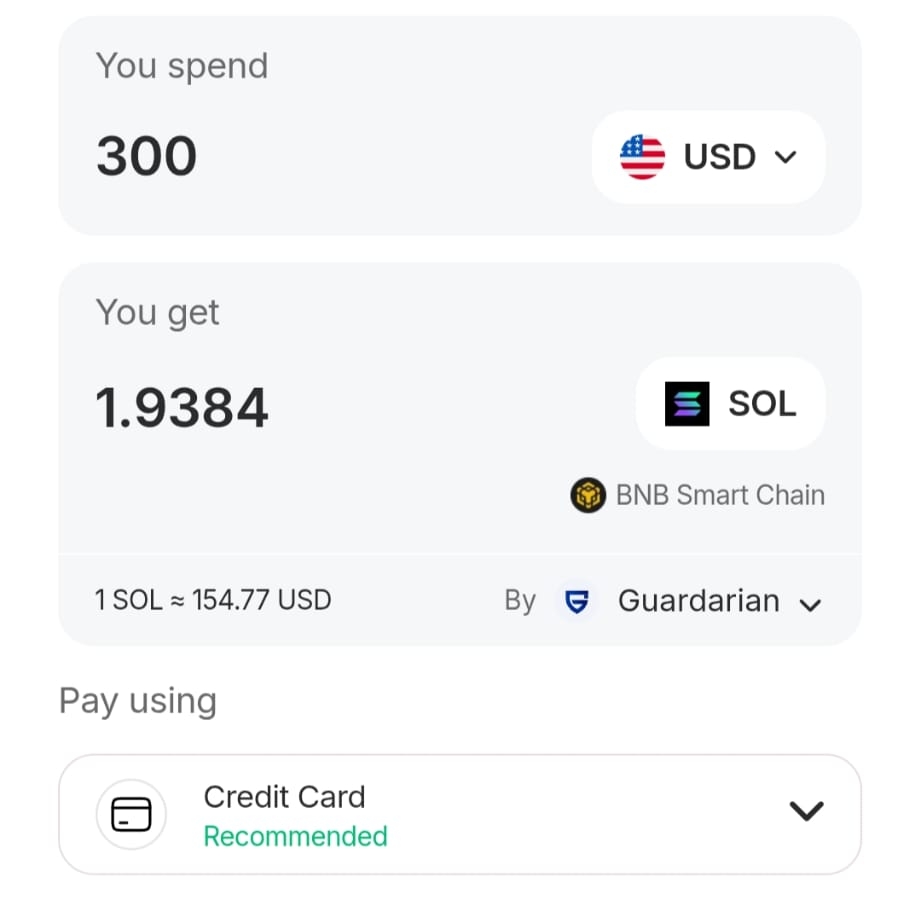Click the You get label
921x905 pixels.
tap(157, 313)
